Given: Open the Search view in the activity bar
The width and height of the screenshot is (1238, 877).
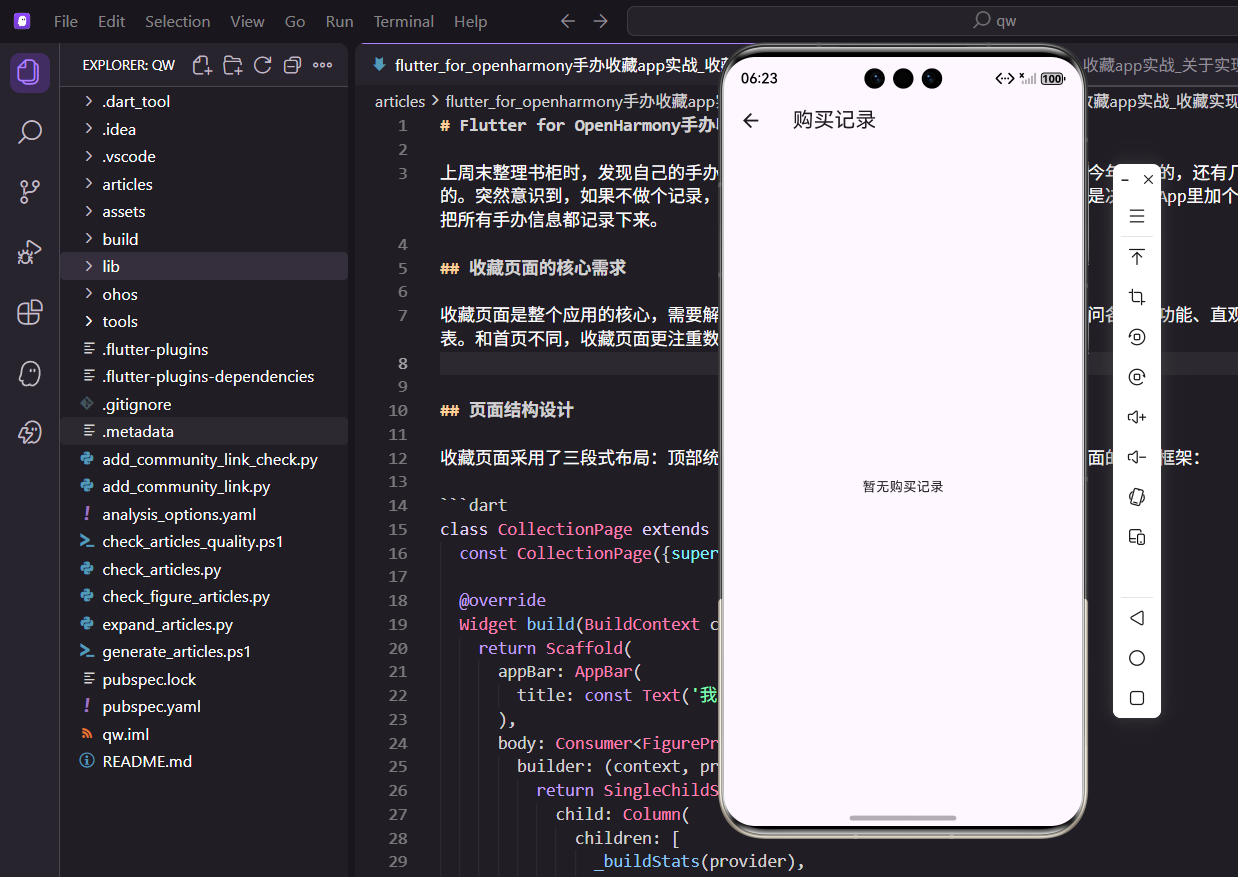Looking at the screenshot, I should coord(30,132).
